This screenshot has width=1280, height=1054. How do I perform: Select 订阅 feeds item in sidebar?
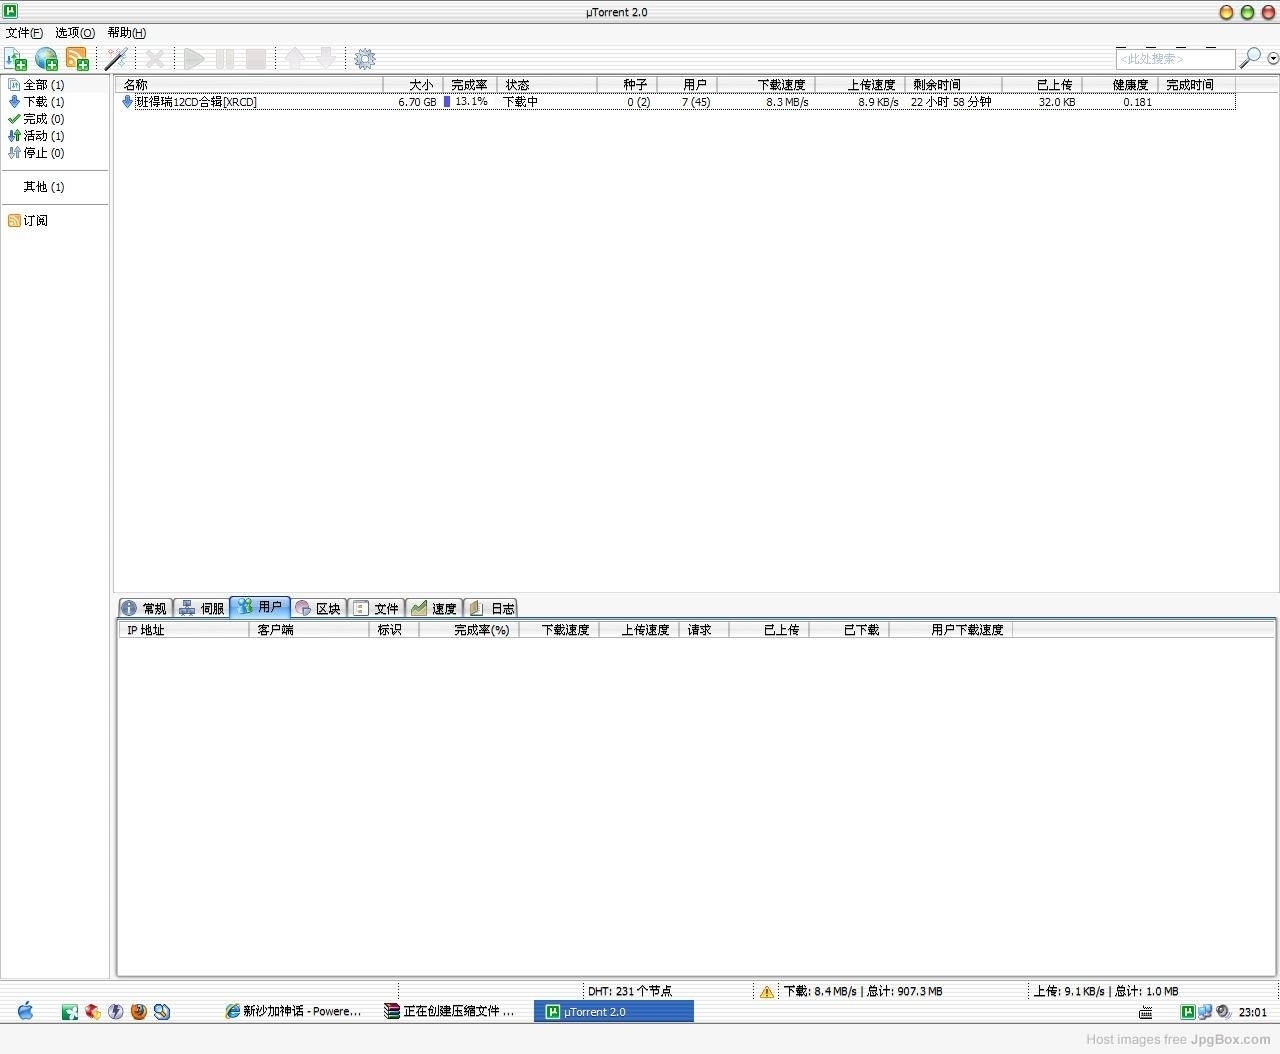tap(35, 221)
